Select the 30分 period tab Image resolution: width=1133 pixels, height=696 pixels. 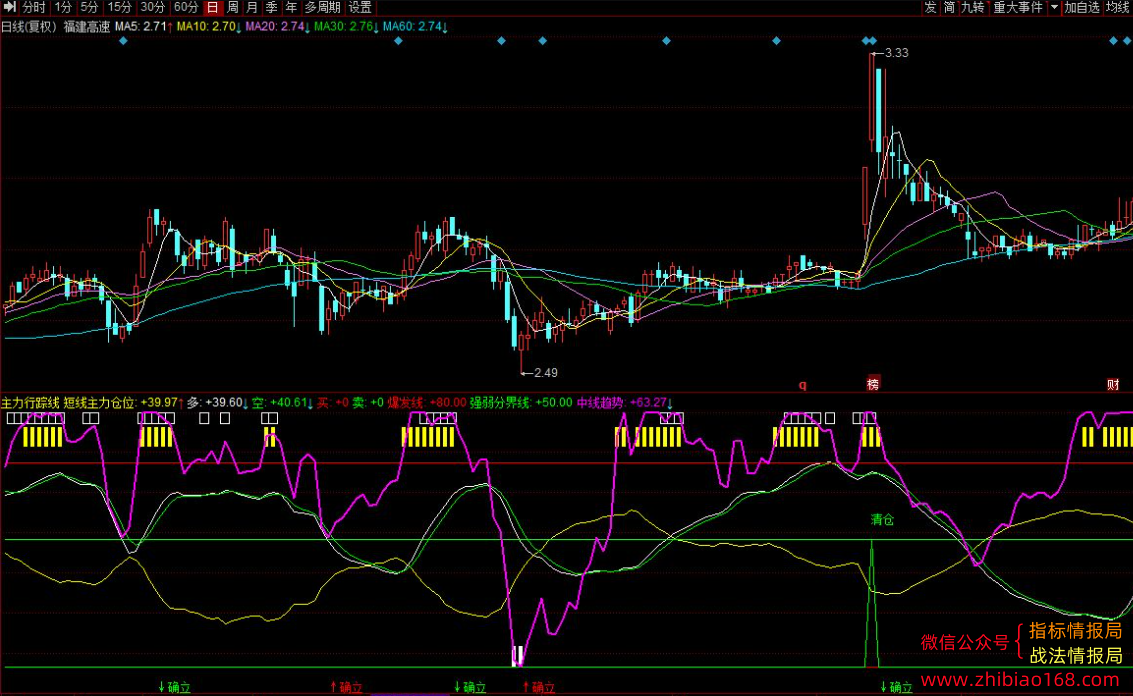pos(152,7)
